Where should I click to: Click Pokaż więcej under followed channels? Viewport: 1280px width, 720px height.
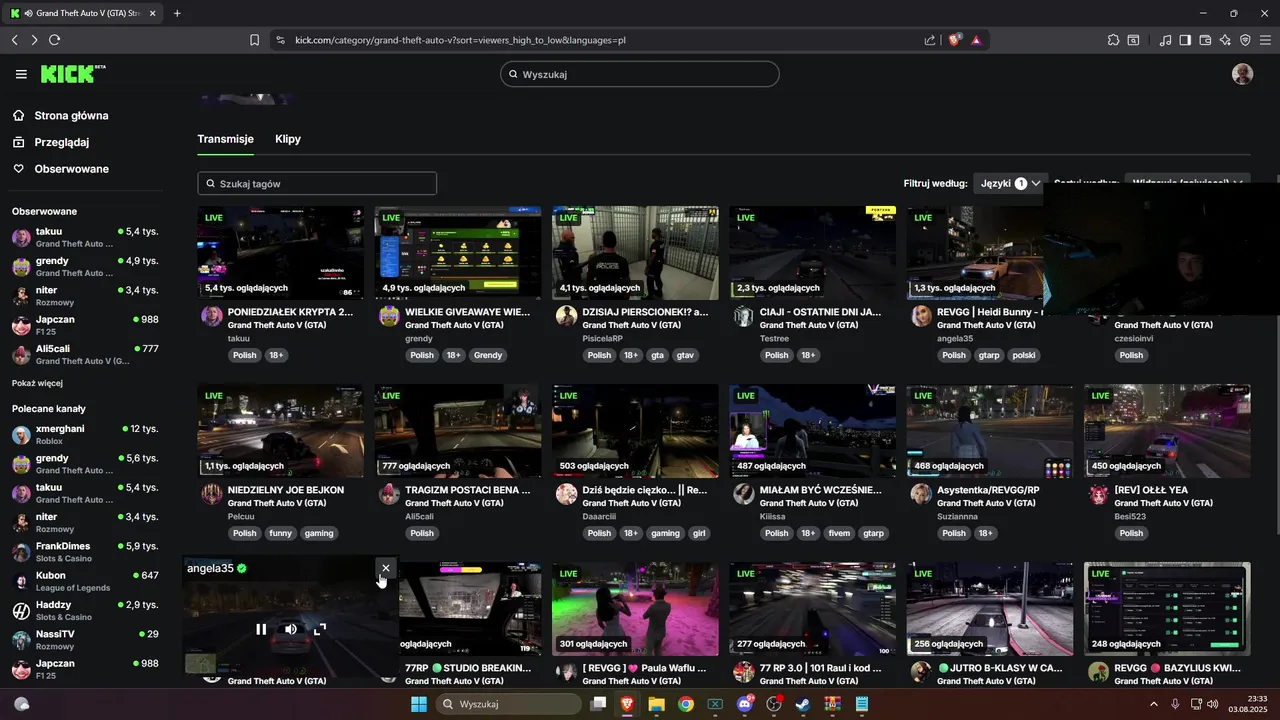[x=37, y=383]
